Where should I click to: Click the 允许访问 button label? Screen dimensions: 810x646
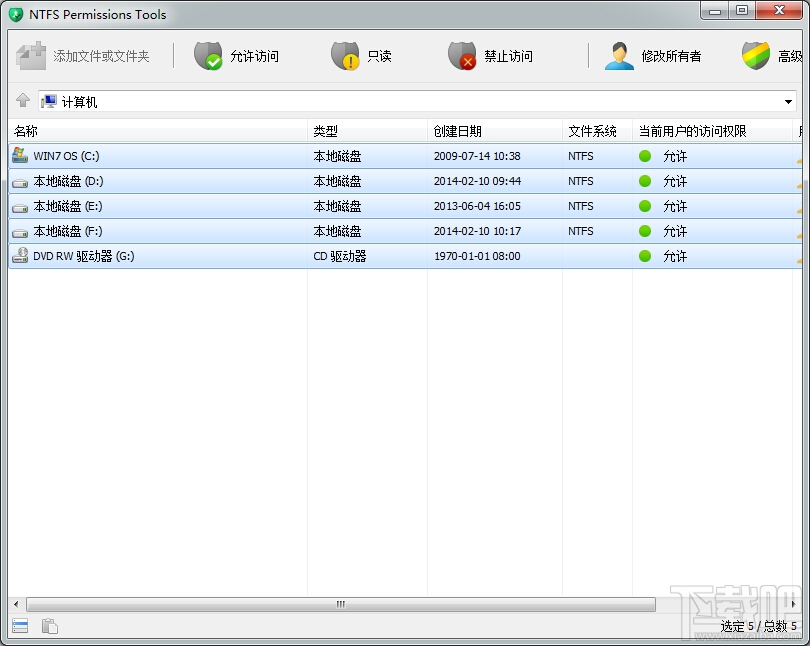click(x=254, y=56)
